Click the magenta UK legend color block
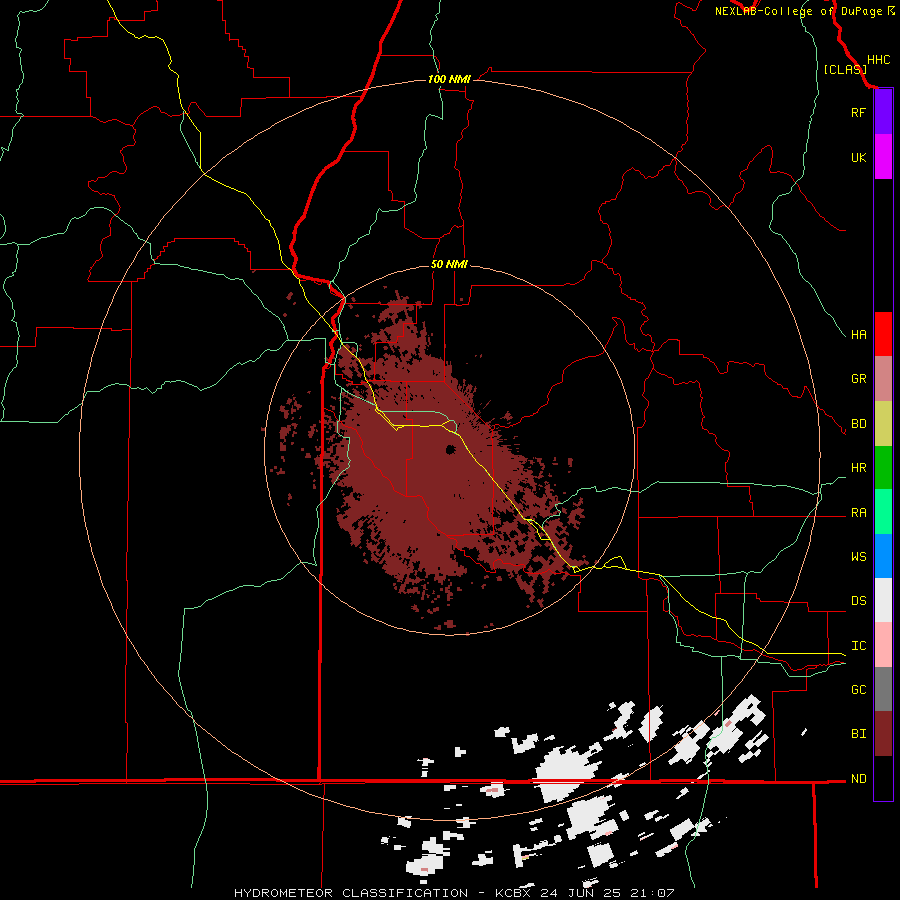 click(883, 157)
